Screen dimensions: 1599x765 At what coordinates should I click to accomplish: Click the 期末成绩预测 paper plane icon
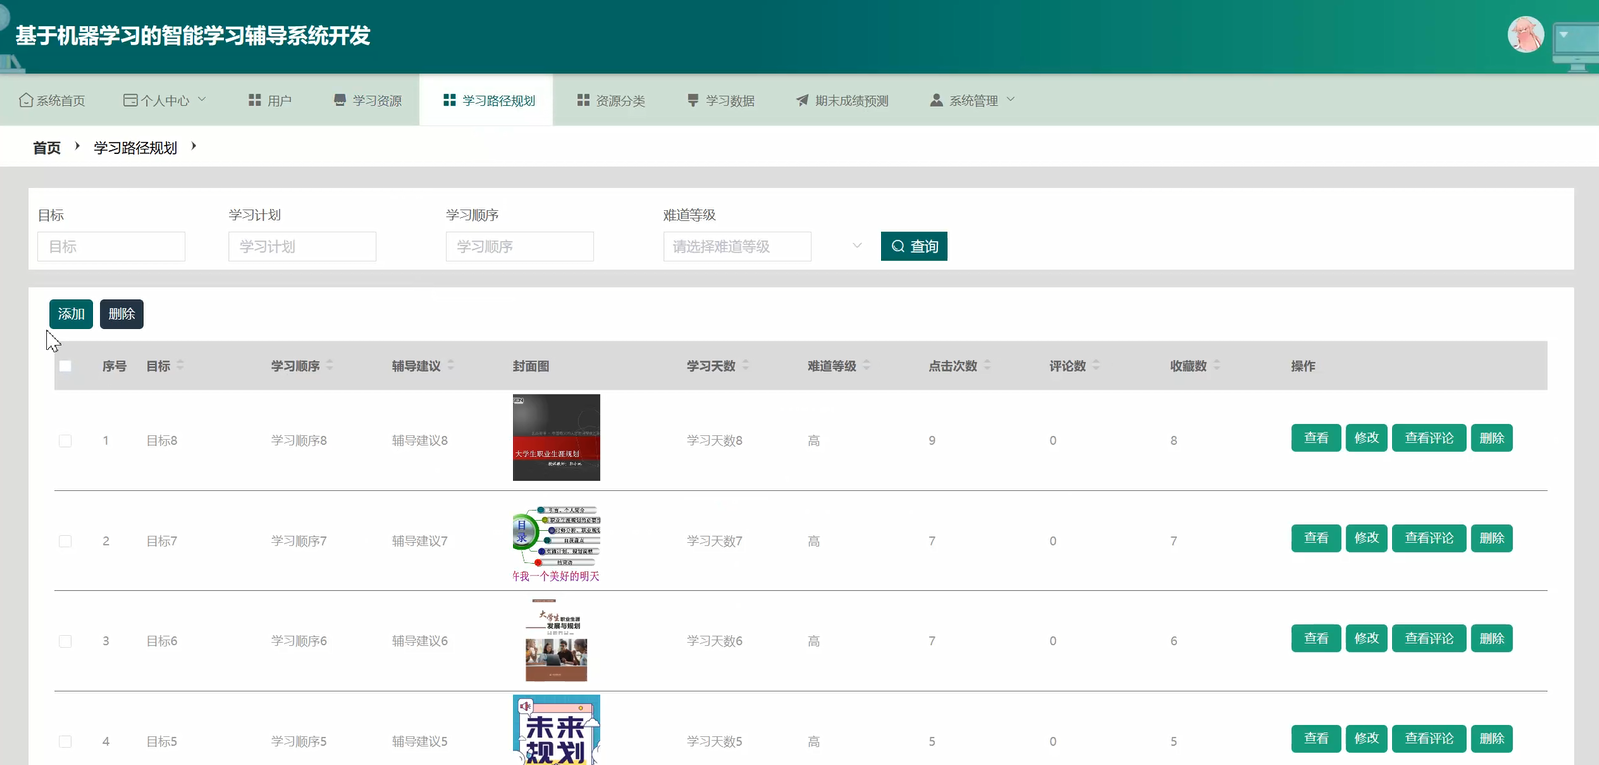pyautogui.click(x=802, y=100)
